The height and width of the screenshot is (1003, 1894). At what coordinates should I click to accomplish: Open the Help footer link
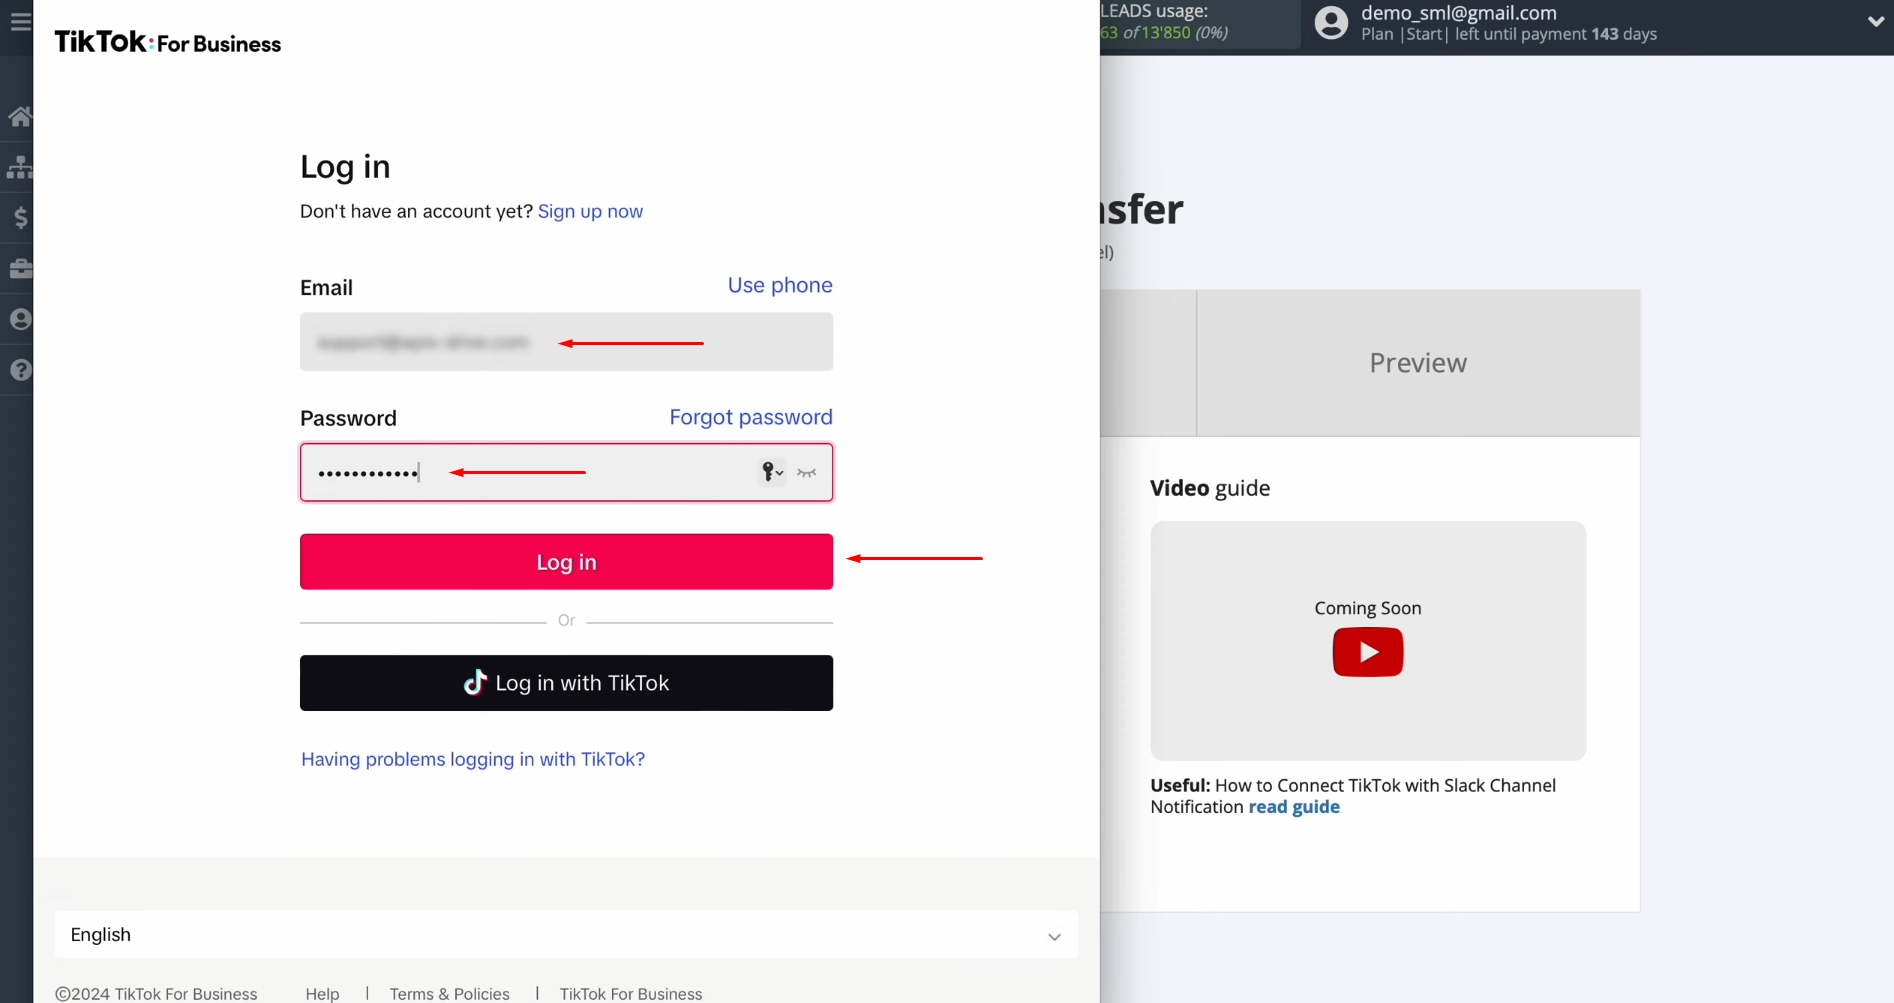coord(322,993)
